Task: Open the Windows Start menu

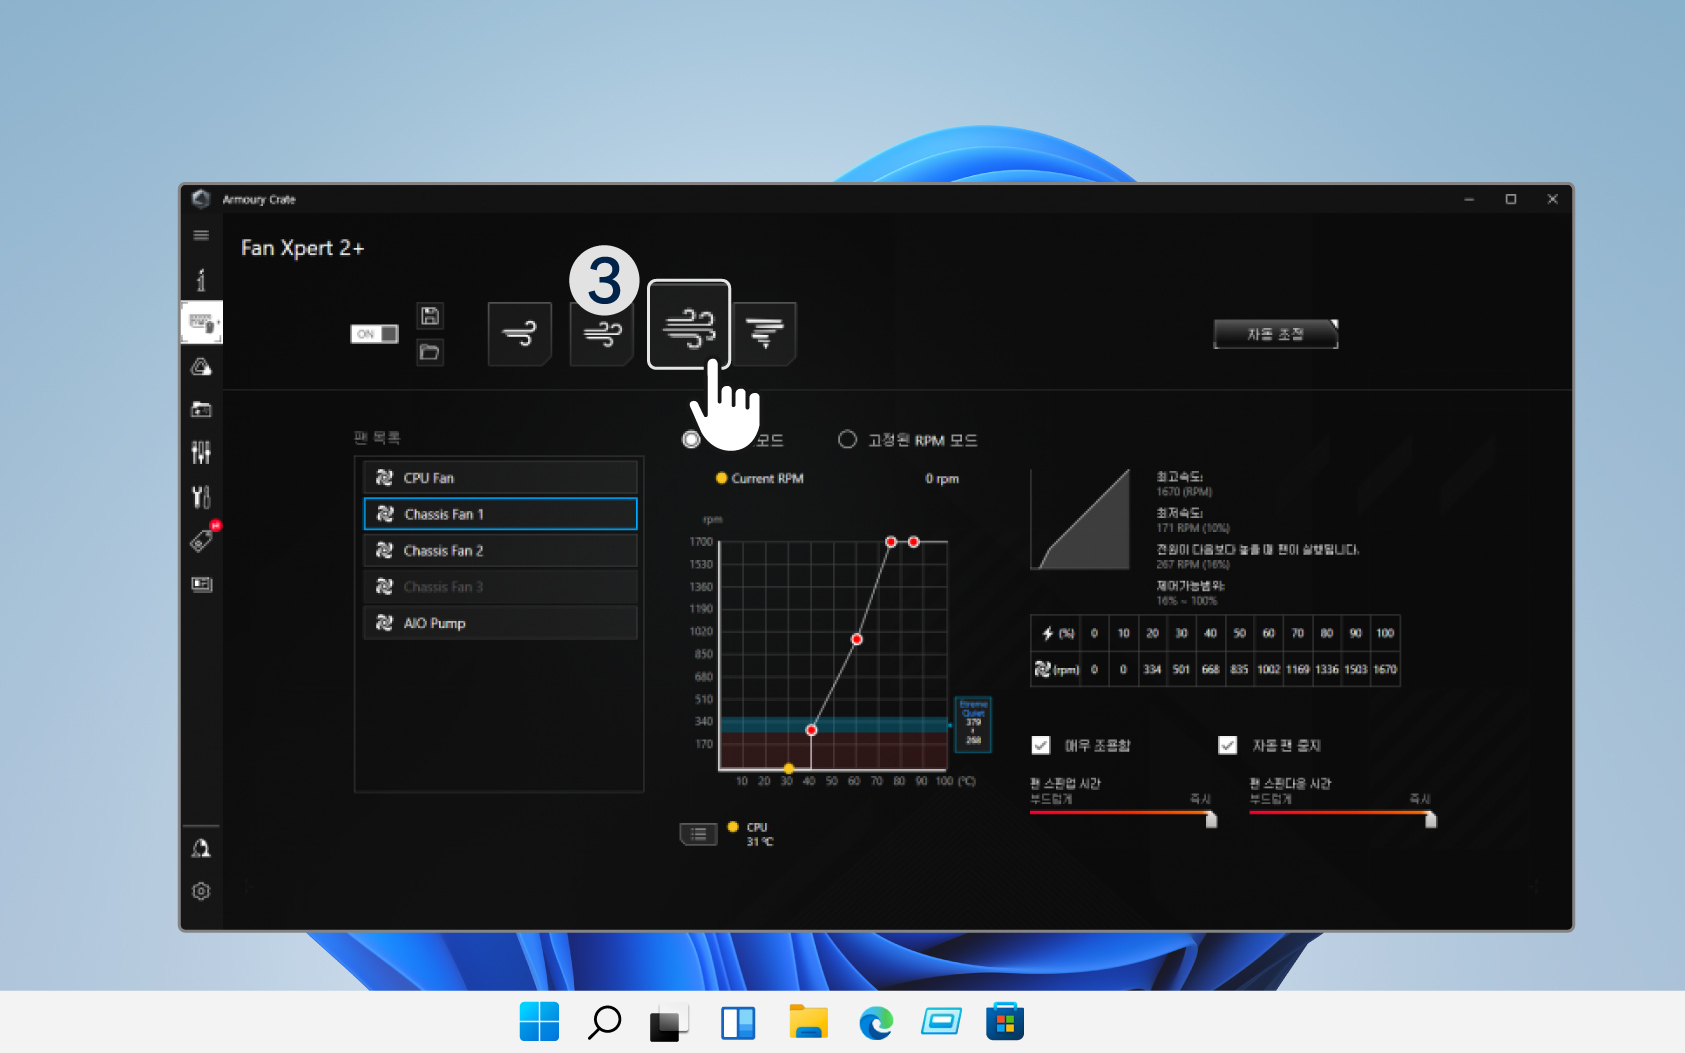Action: click(539, 1021)
